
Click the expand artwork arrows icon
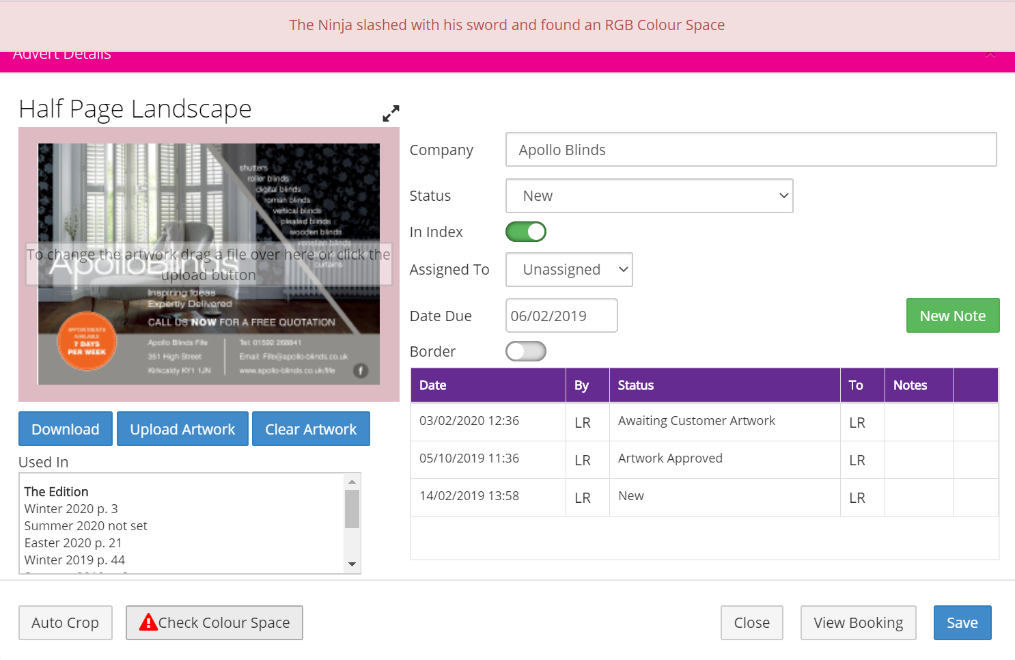(x=391, y=114)
